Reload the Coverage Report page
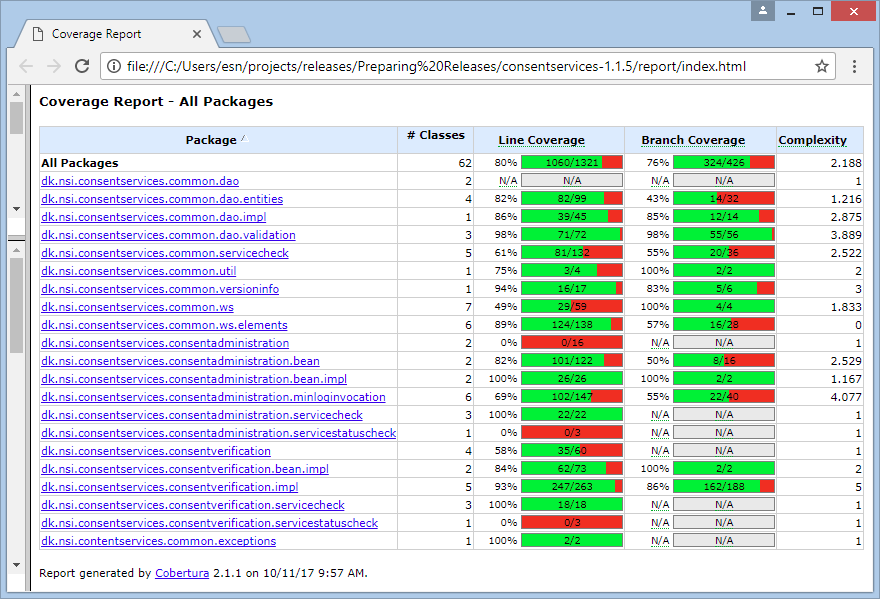 click(x=82, y=67)
